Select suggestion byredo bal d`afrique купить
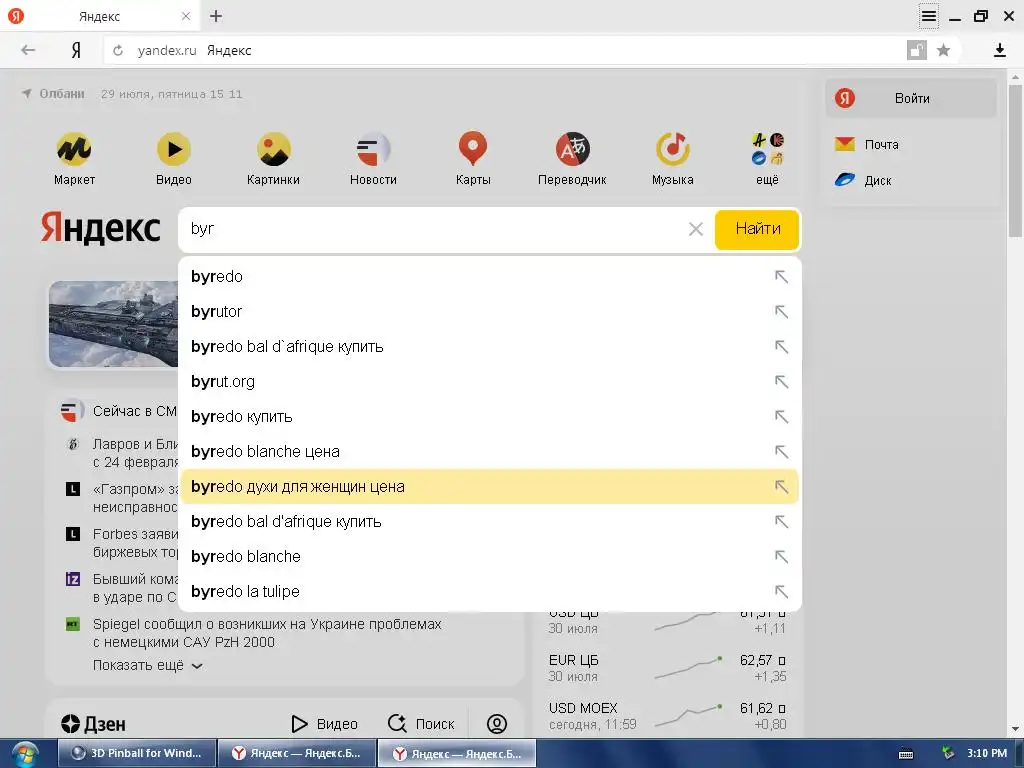The width and height of the screenshot is (1024, 768). 489,347
